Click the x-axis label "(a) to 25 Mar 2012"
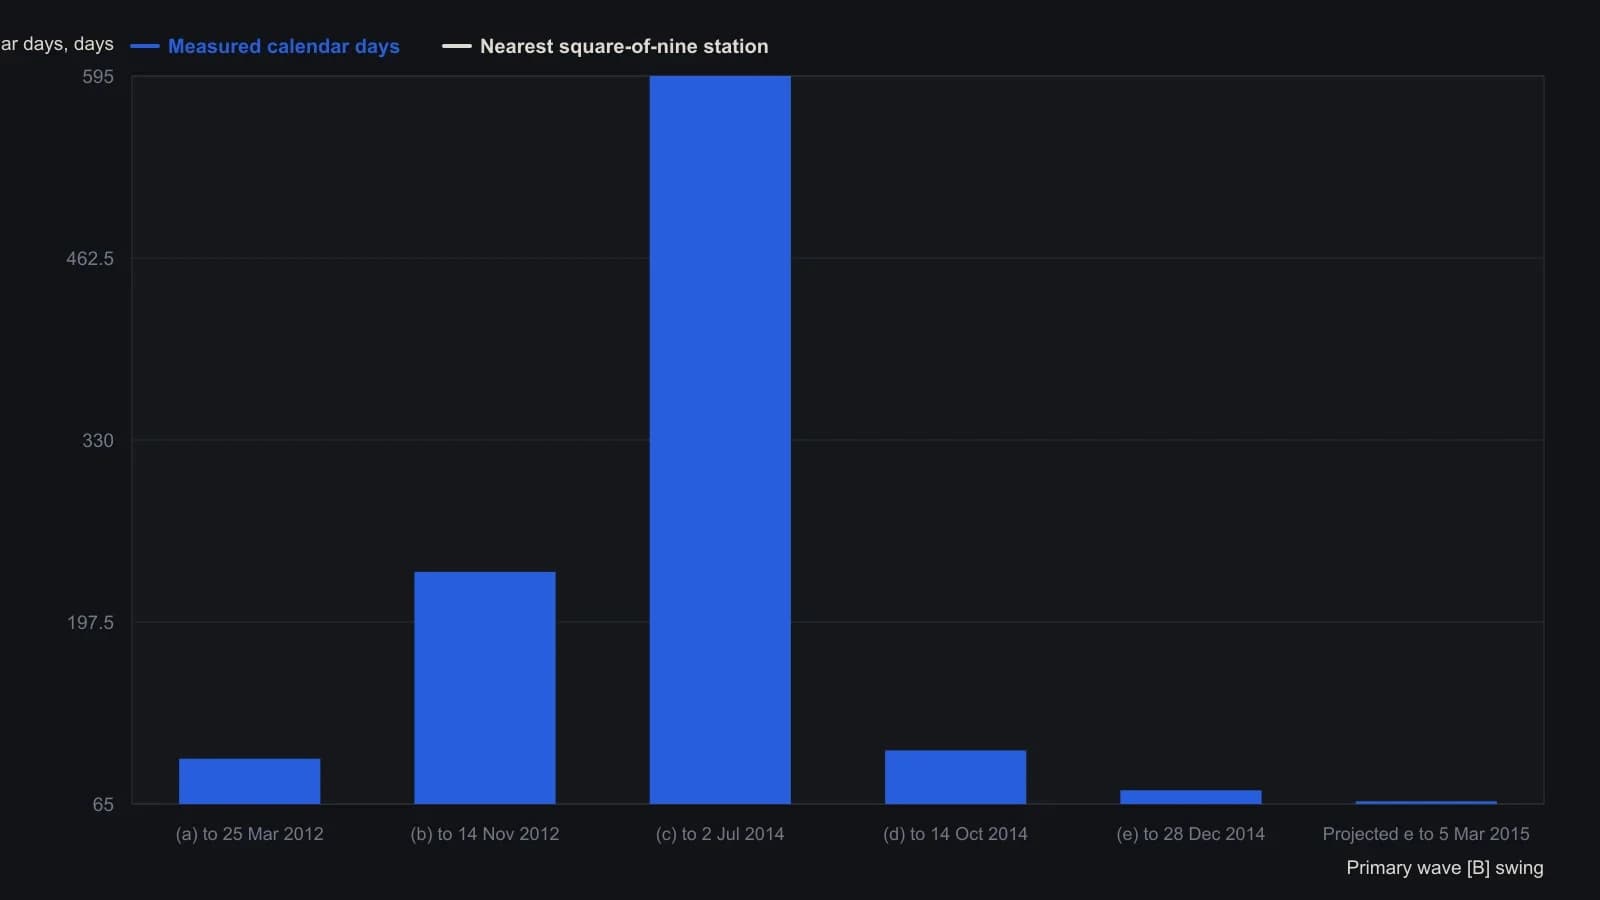 click(x=250, y=834)
